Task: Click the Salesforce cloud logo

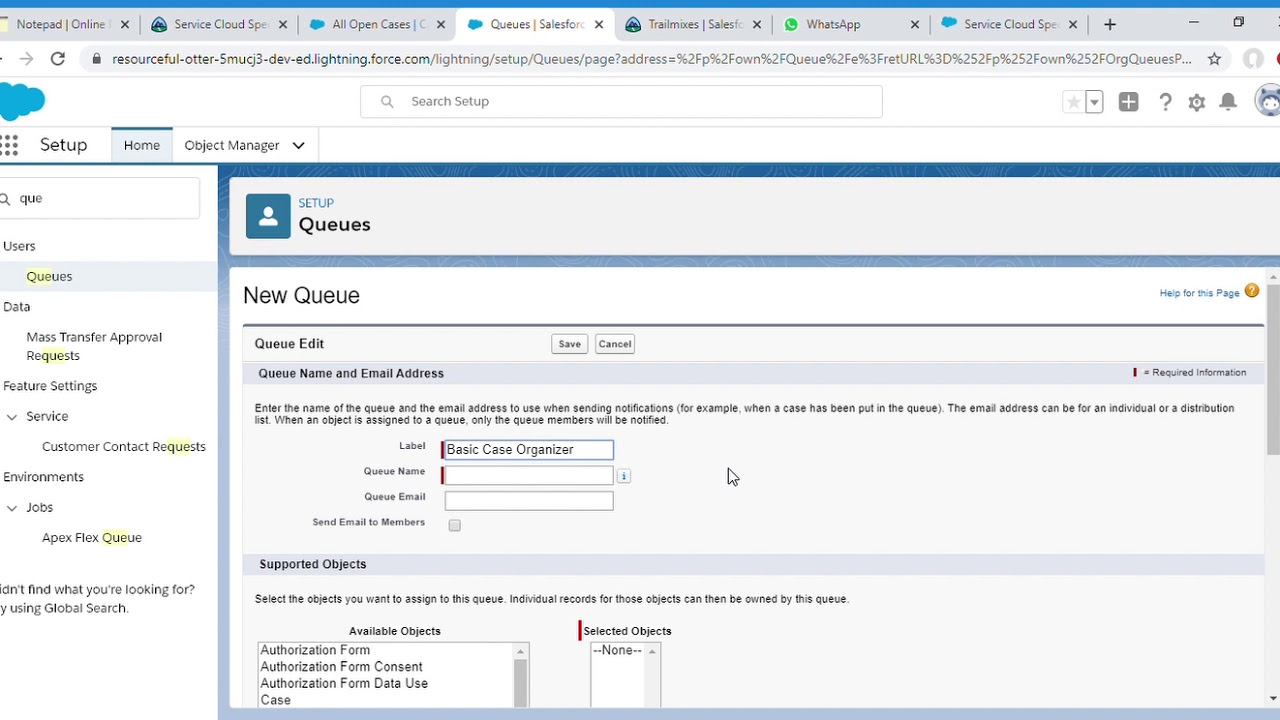Action: [22, 101]
